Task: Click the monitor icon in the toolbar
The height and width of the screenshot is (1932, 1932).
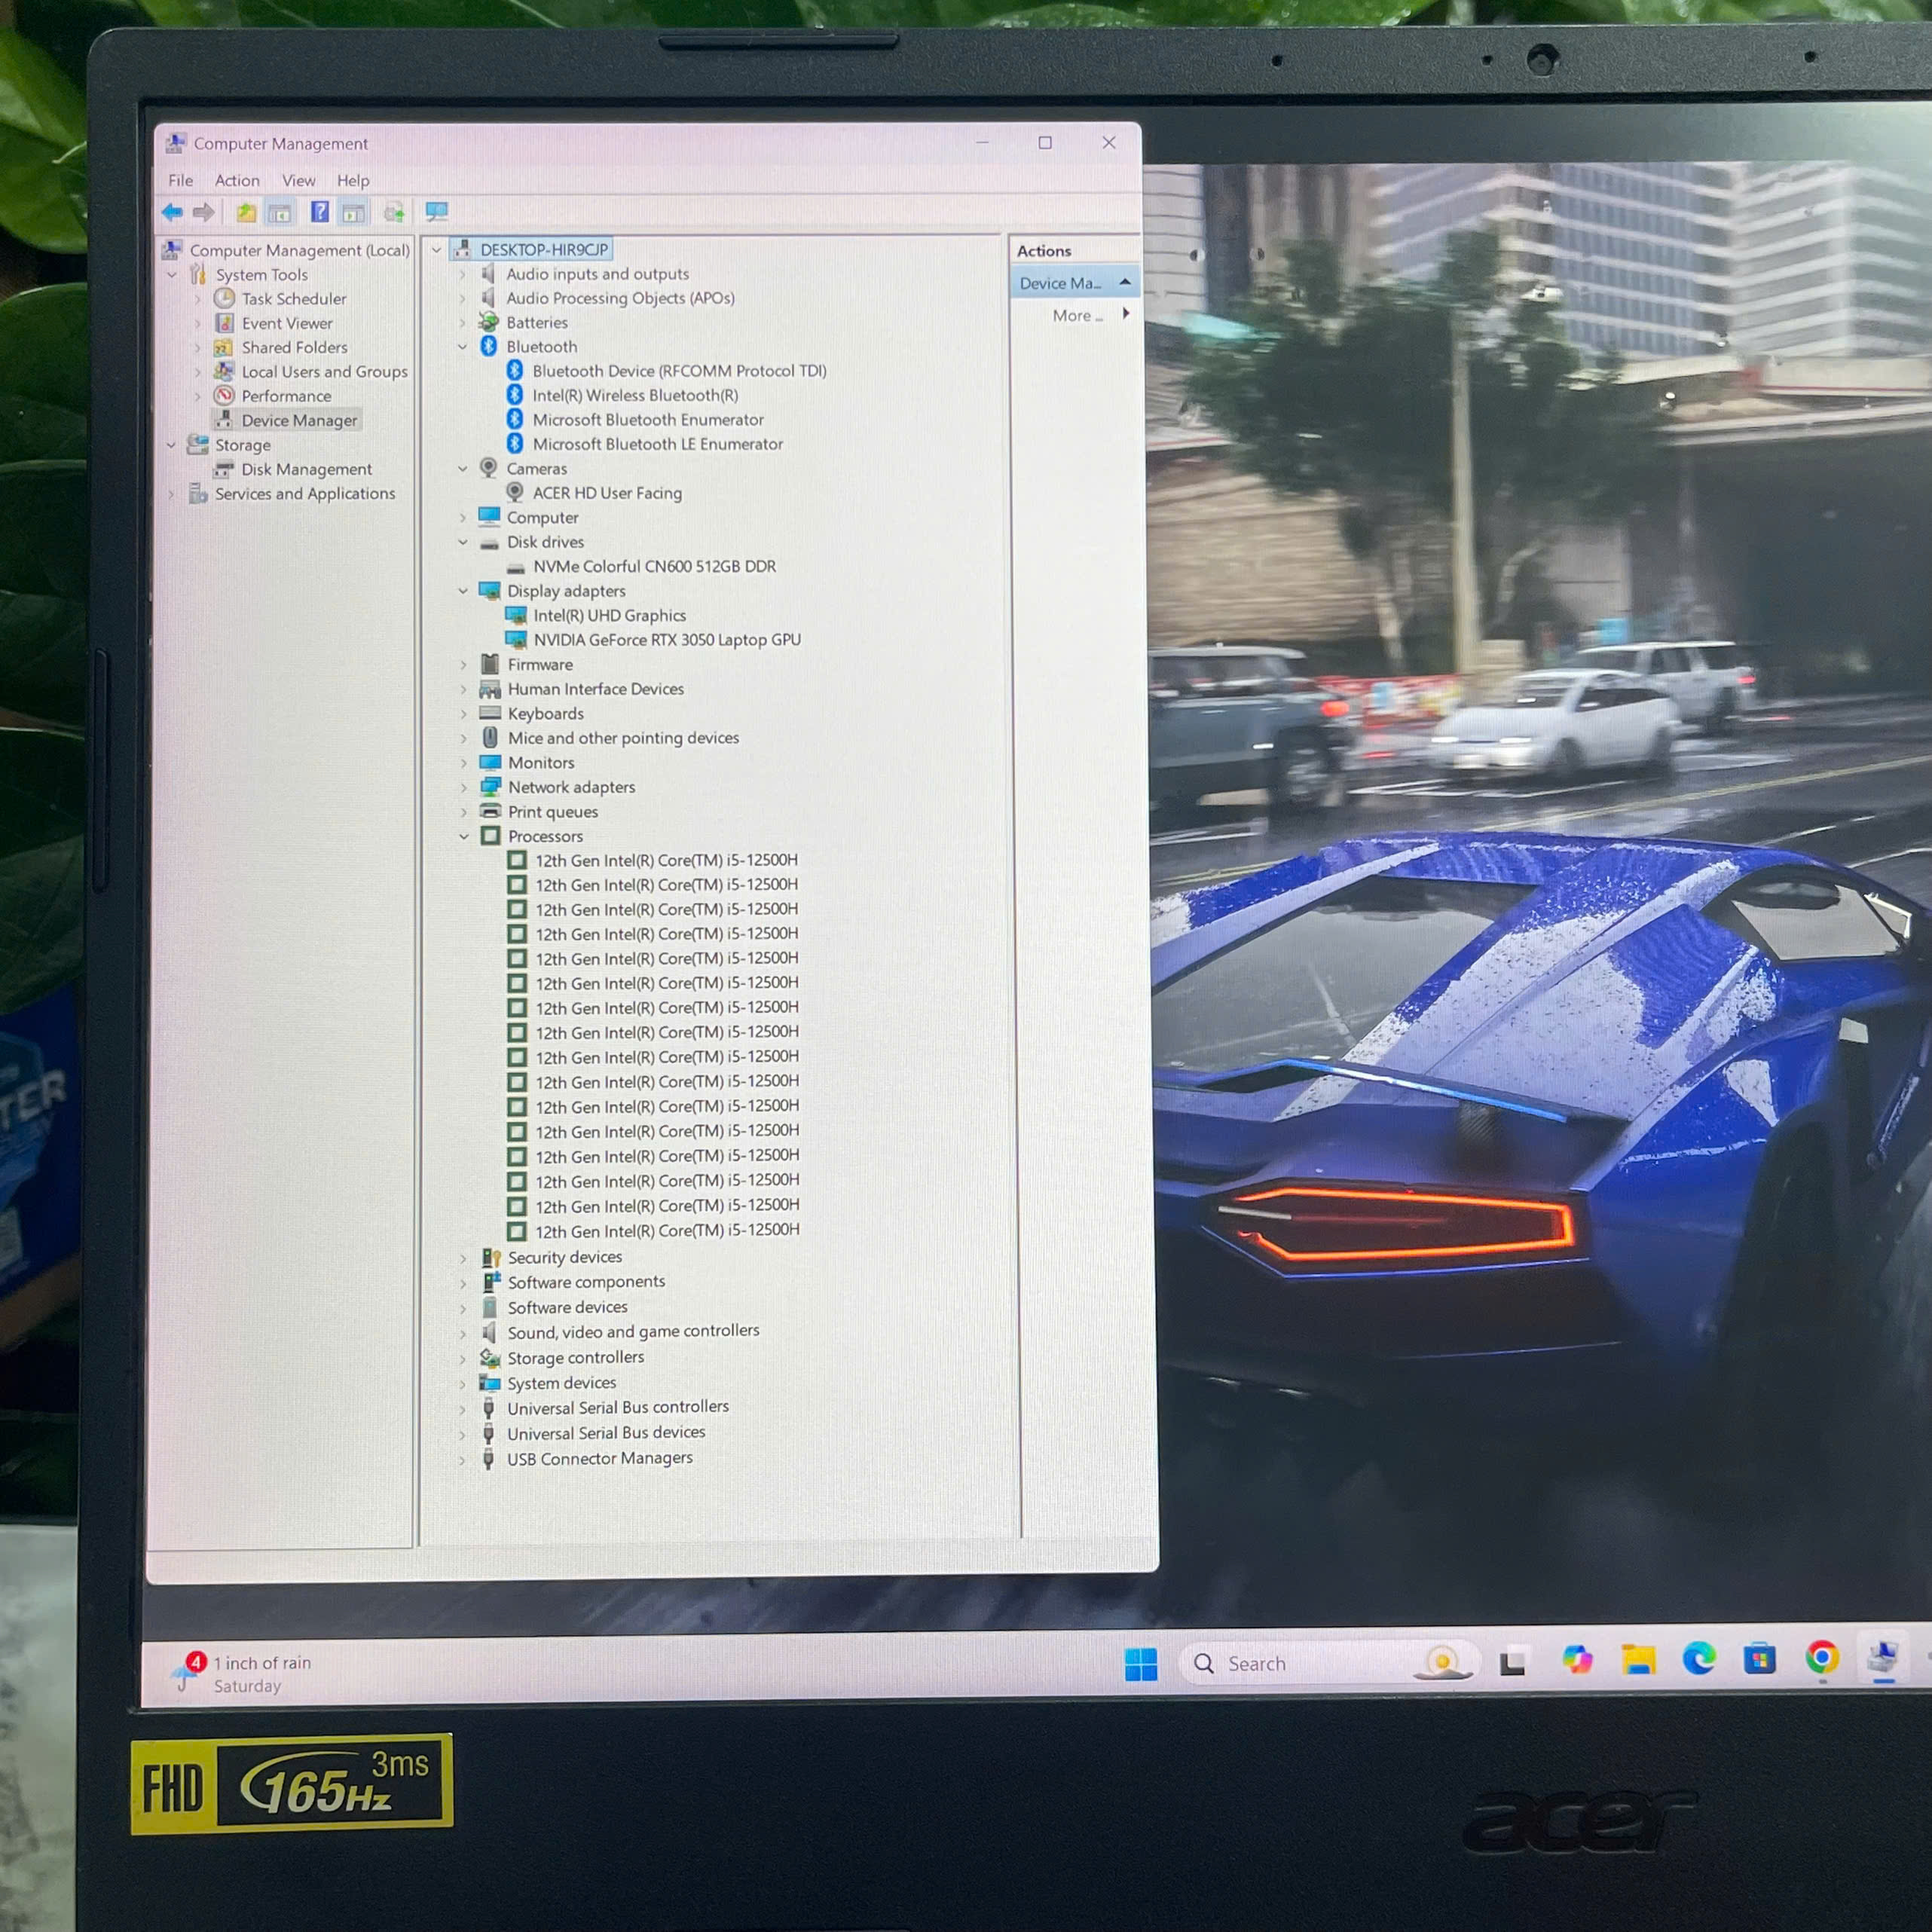Action: click(437, 212)
